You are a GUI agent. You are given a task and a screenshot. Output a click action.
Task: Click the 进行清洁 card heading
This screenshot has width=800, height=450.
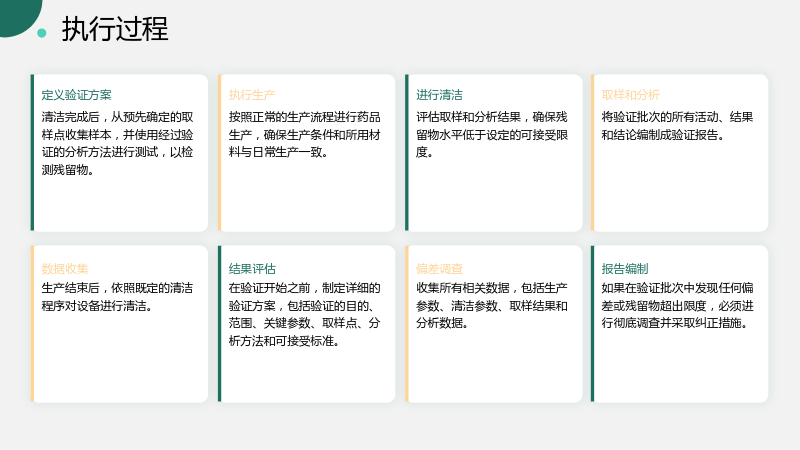[x=439, y=95]
